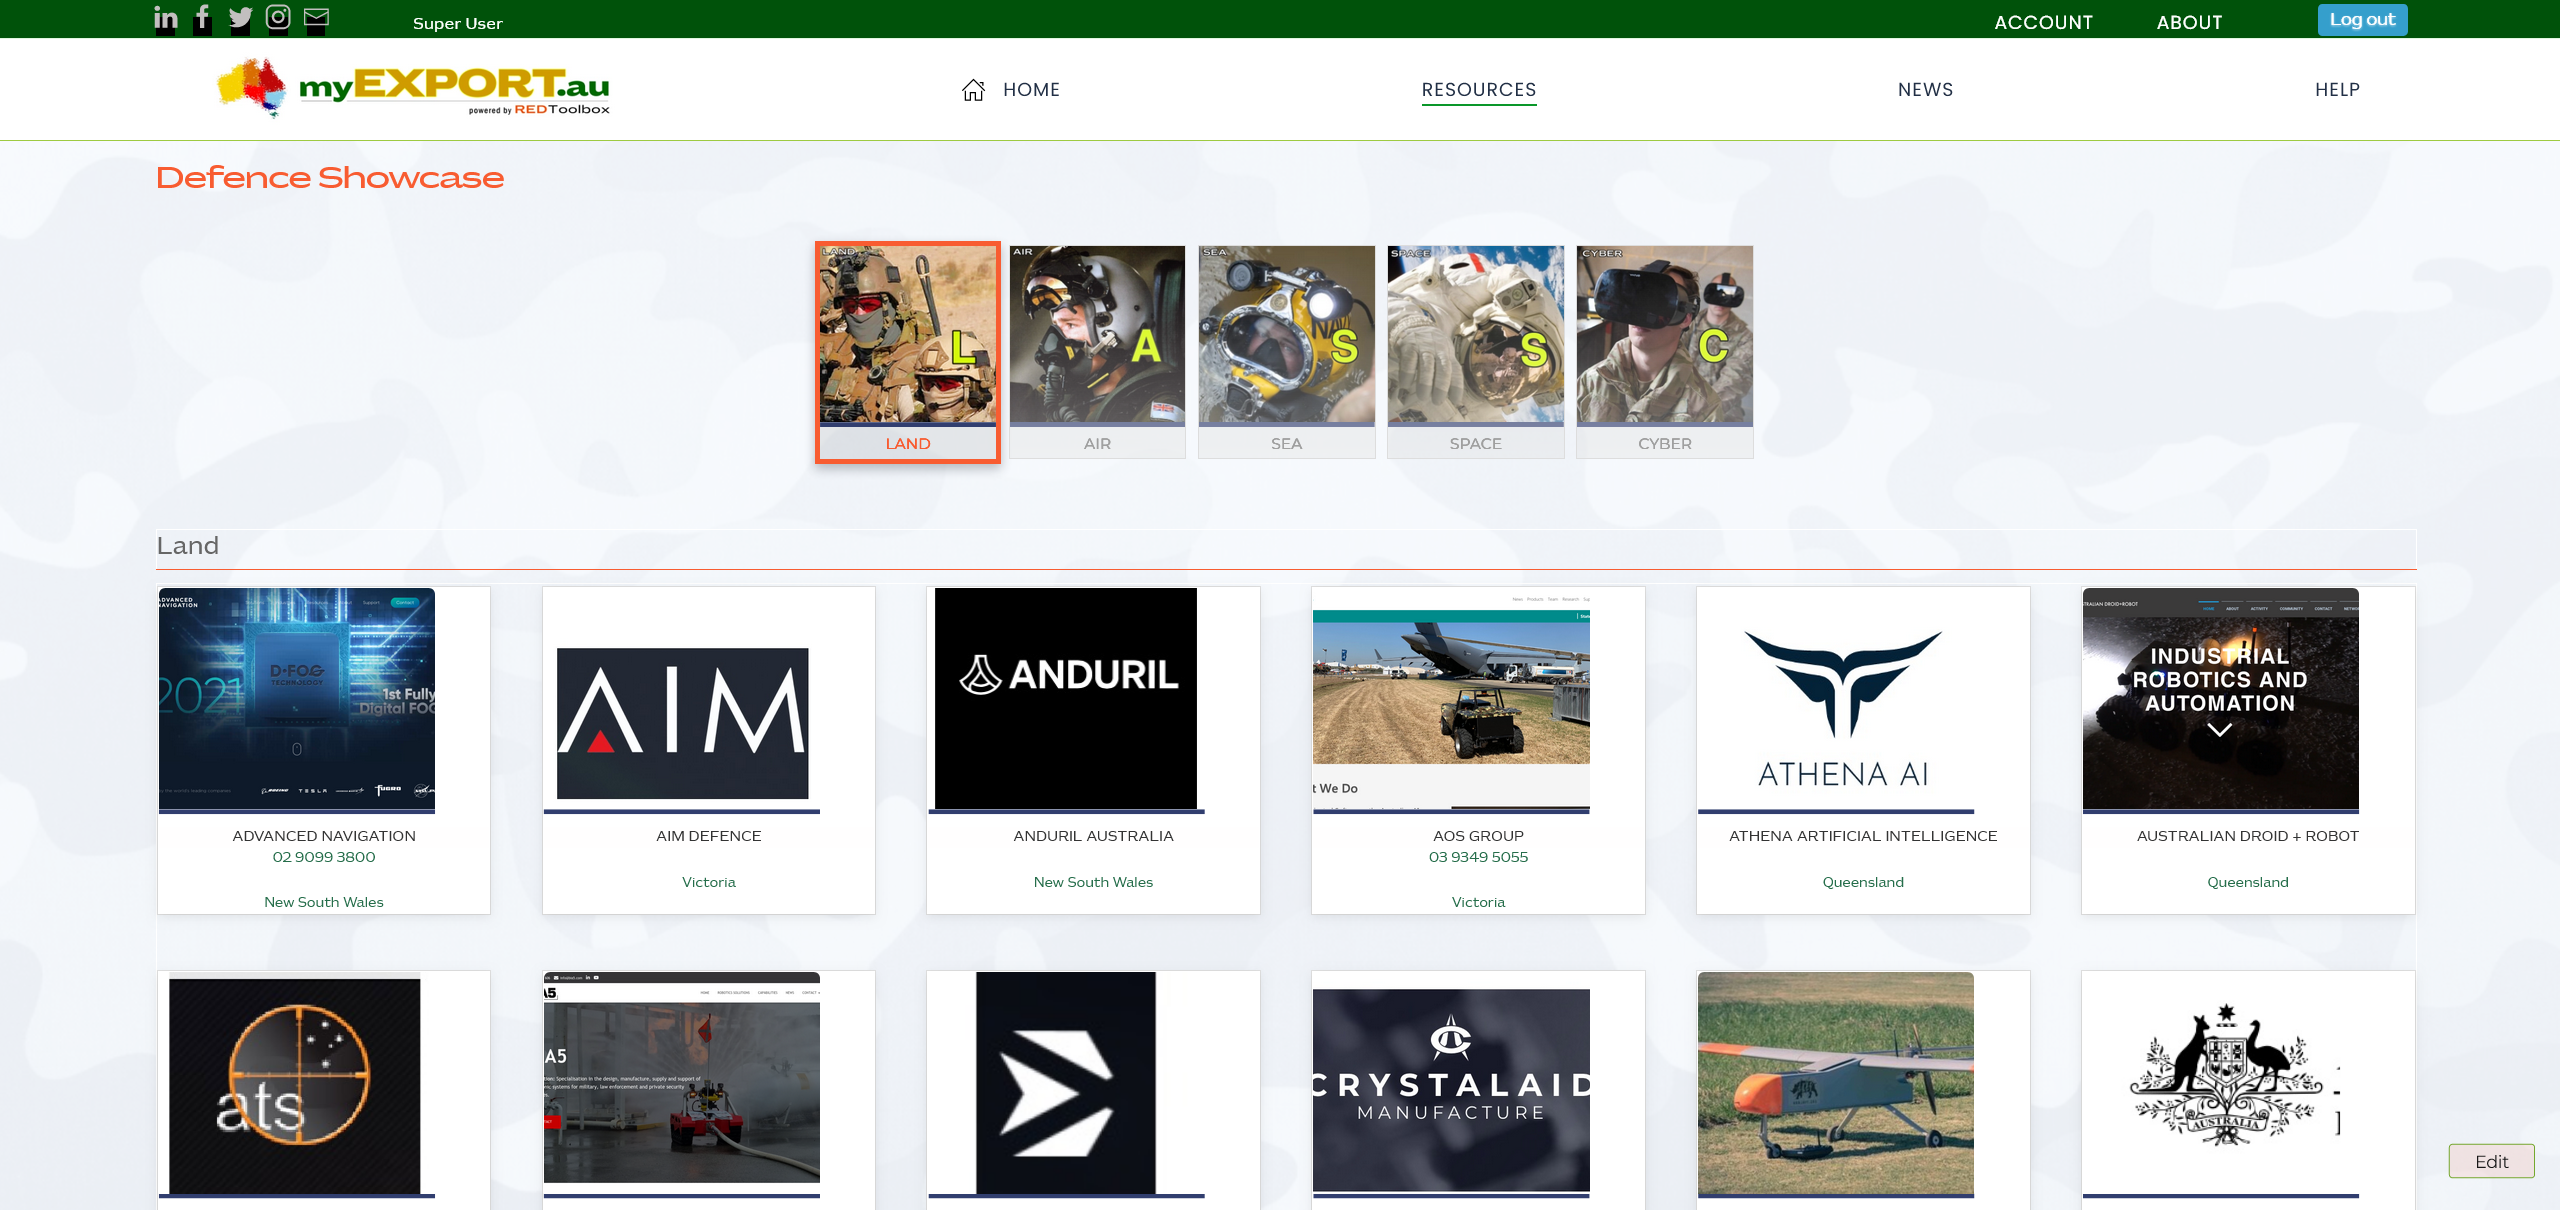
Task: Open the A5 robot website card
Action: click(682, 1077)
